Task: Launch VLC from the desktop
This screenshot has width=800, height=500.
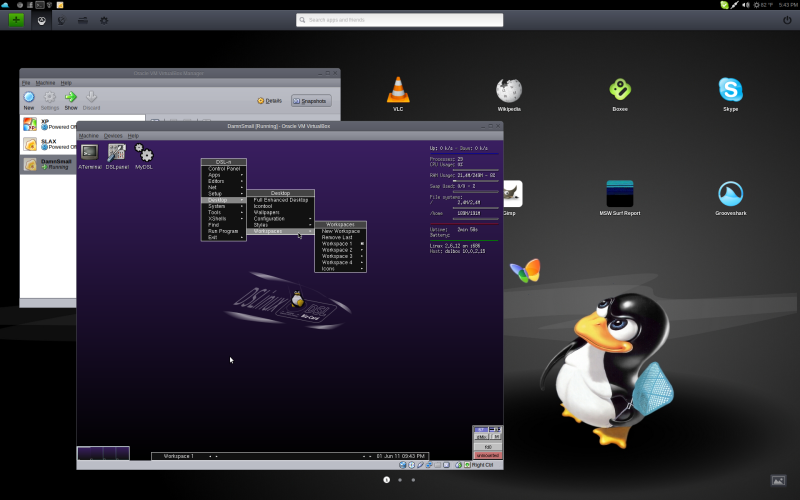Action: coord(398,90)
